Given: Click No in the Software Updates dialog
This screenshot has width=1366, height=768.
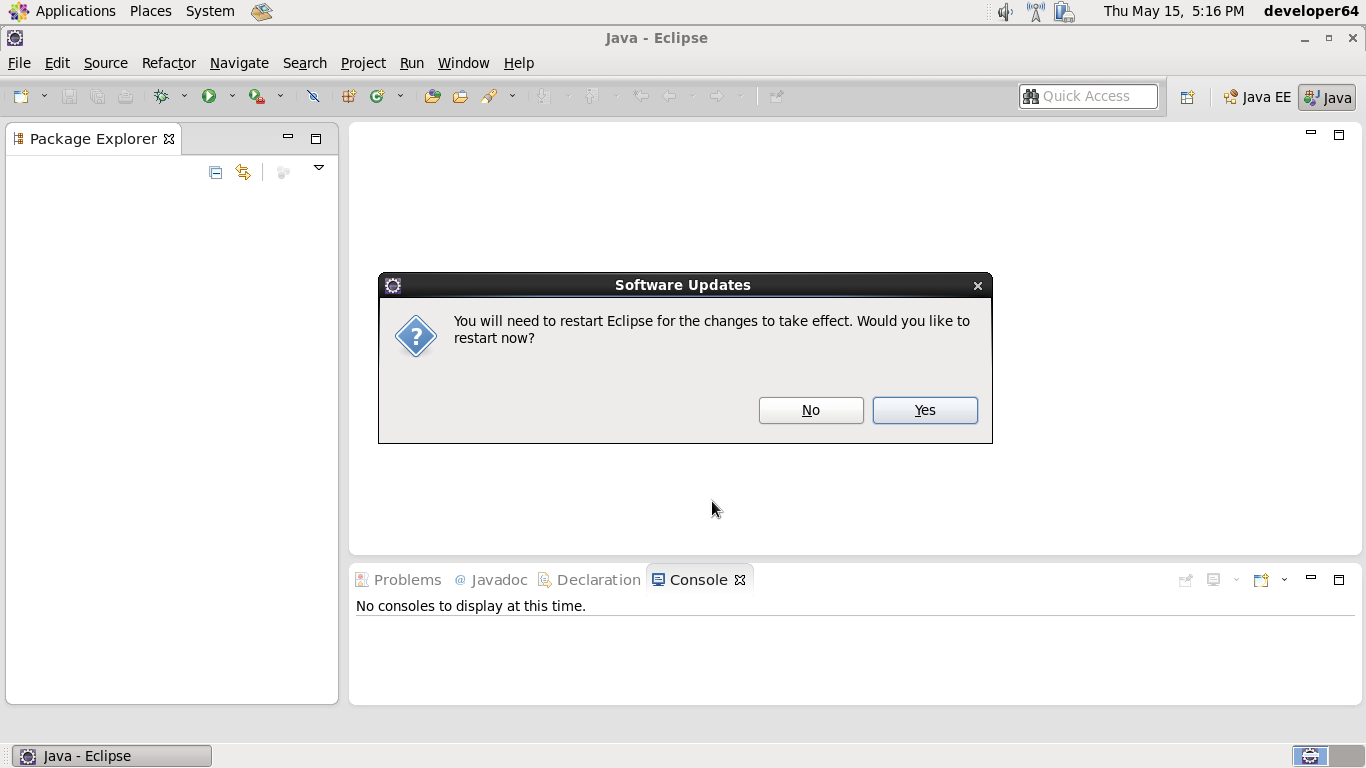Looking at the screenshot, I should point(811,410).
